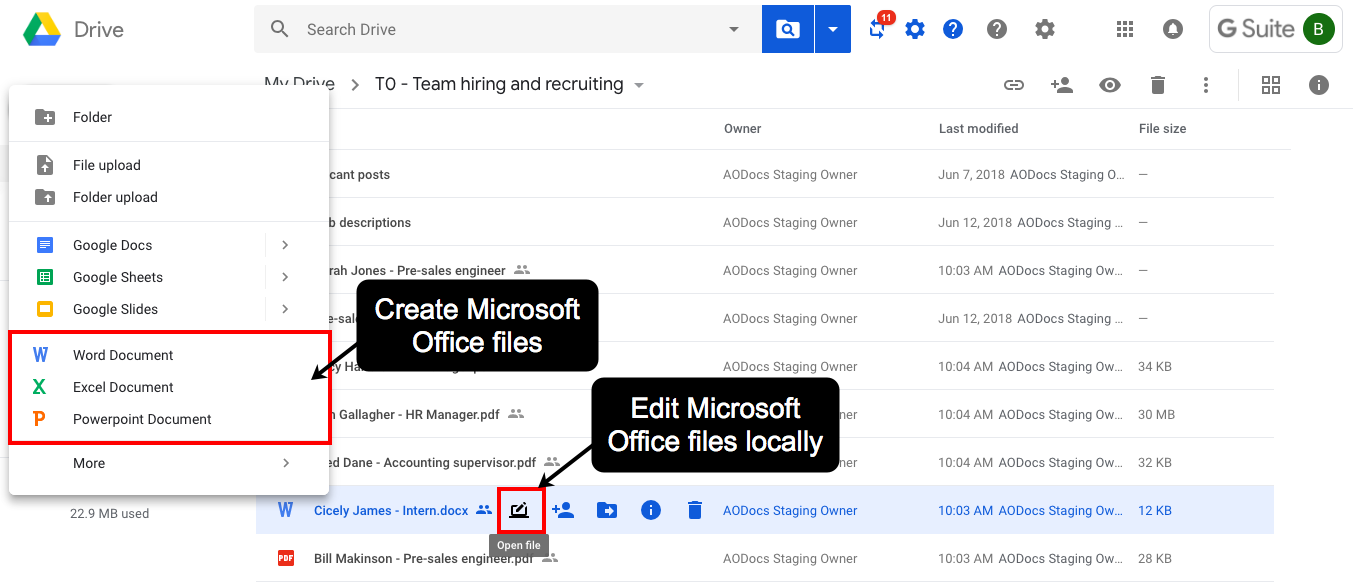Image resolution: width=1353 pixels, height=587 pixels.
Task: Open the Jones - Pre-sales engineer row
Action: coord(765,270)
